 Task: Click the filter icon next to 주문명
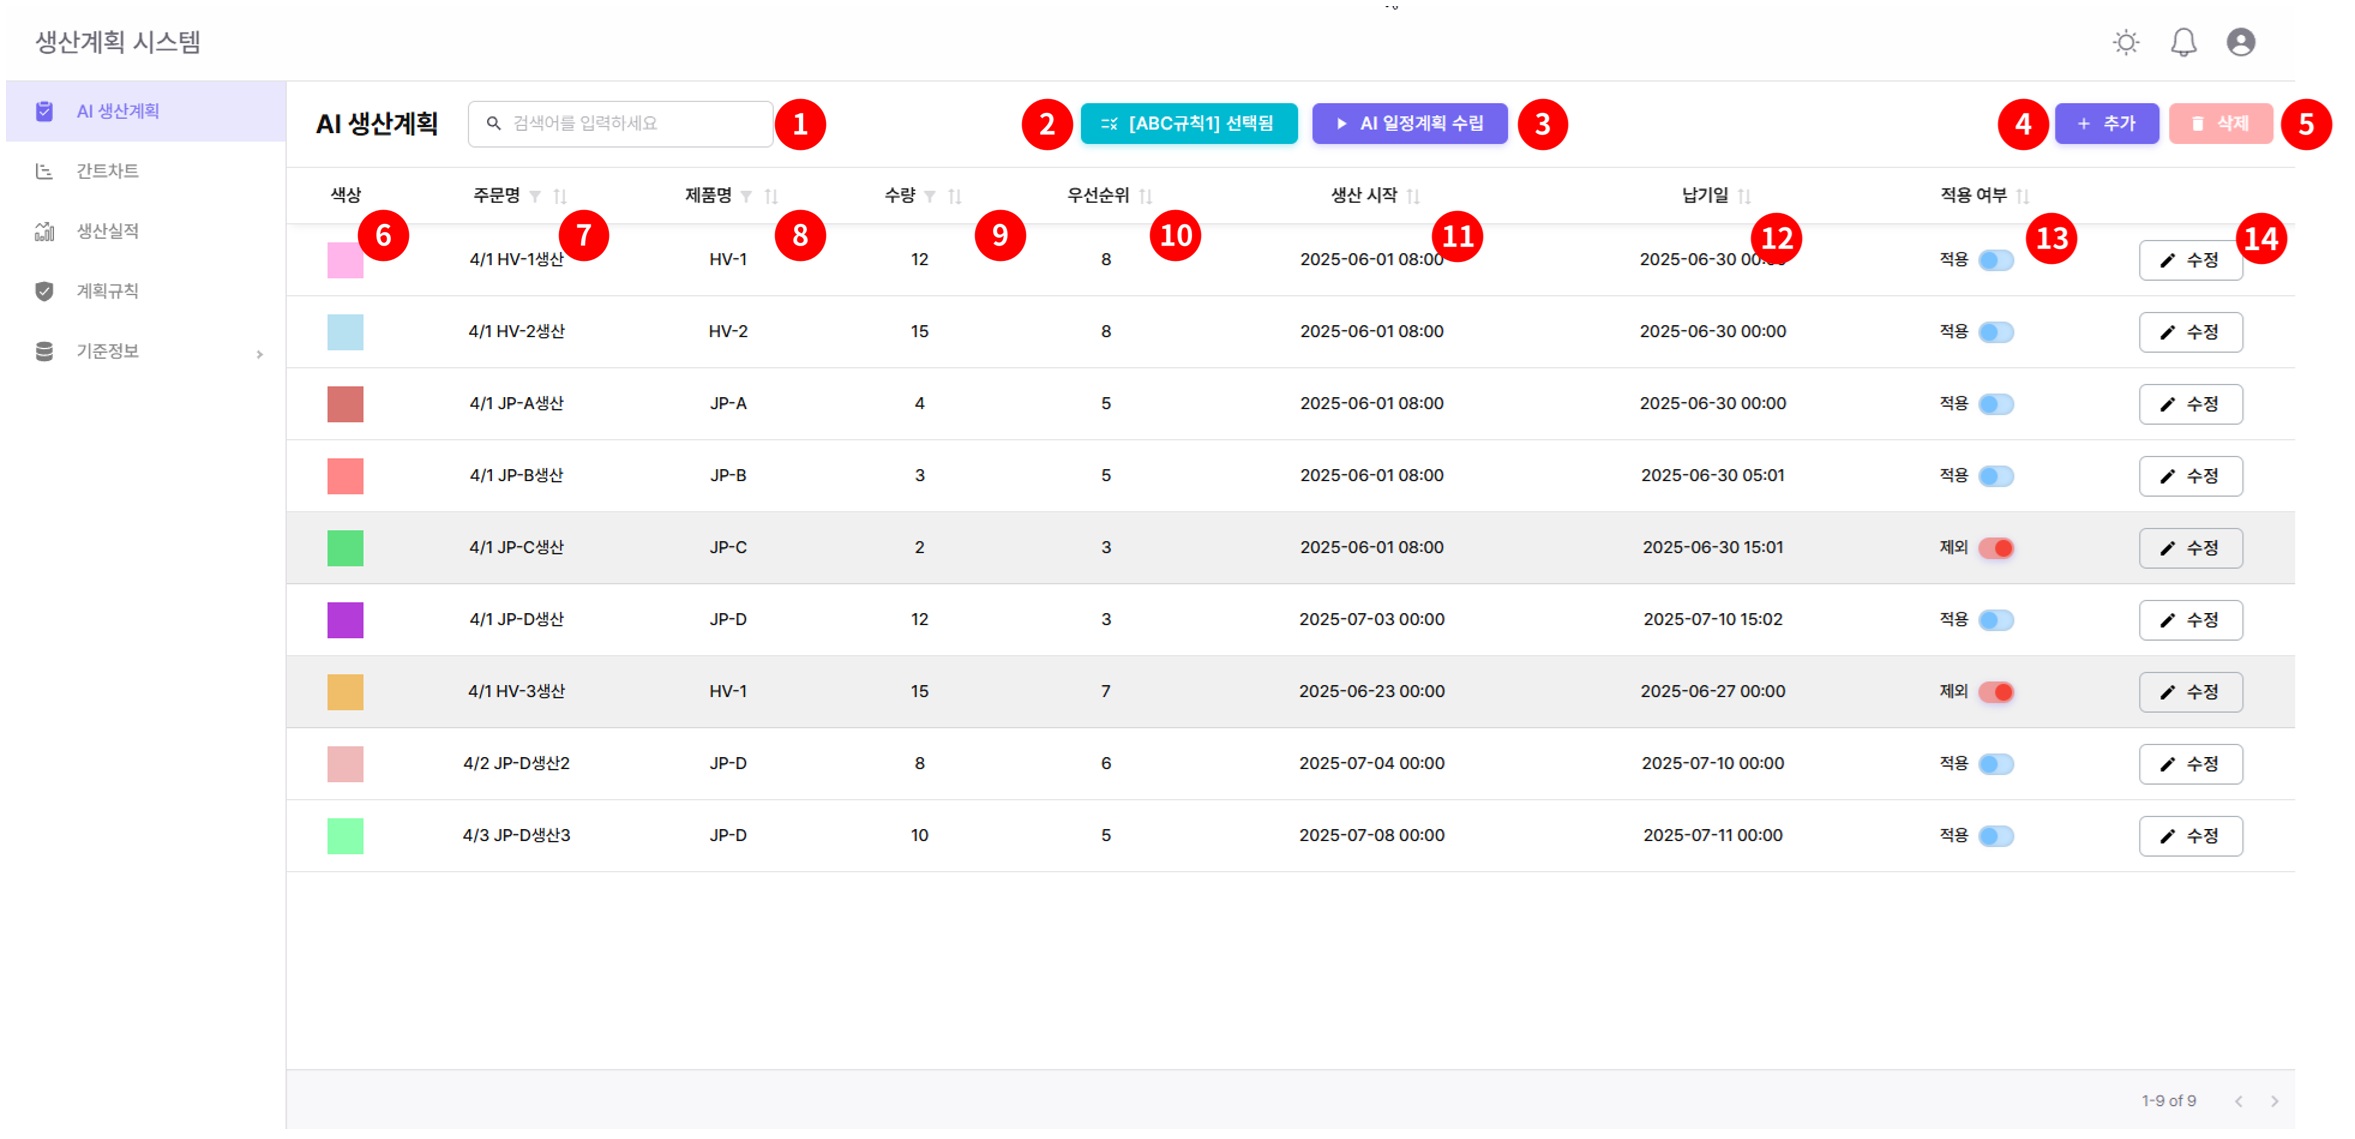(536, 196)
